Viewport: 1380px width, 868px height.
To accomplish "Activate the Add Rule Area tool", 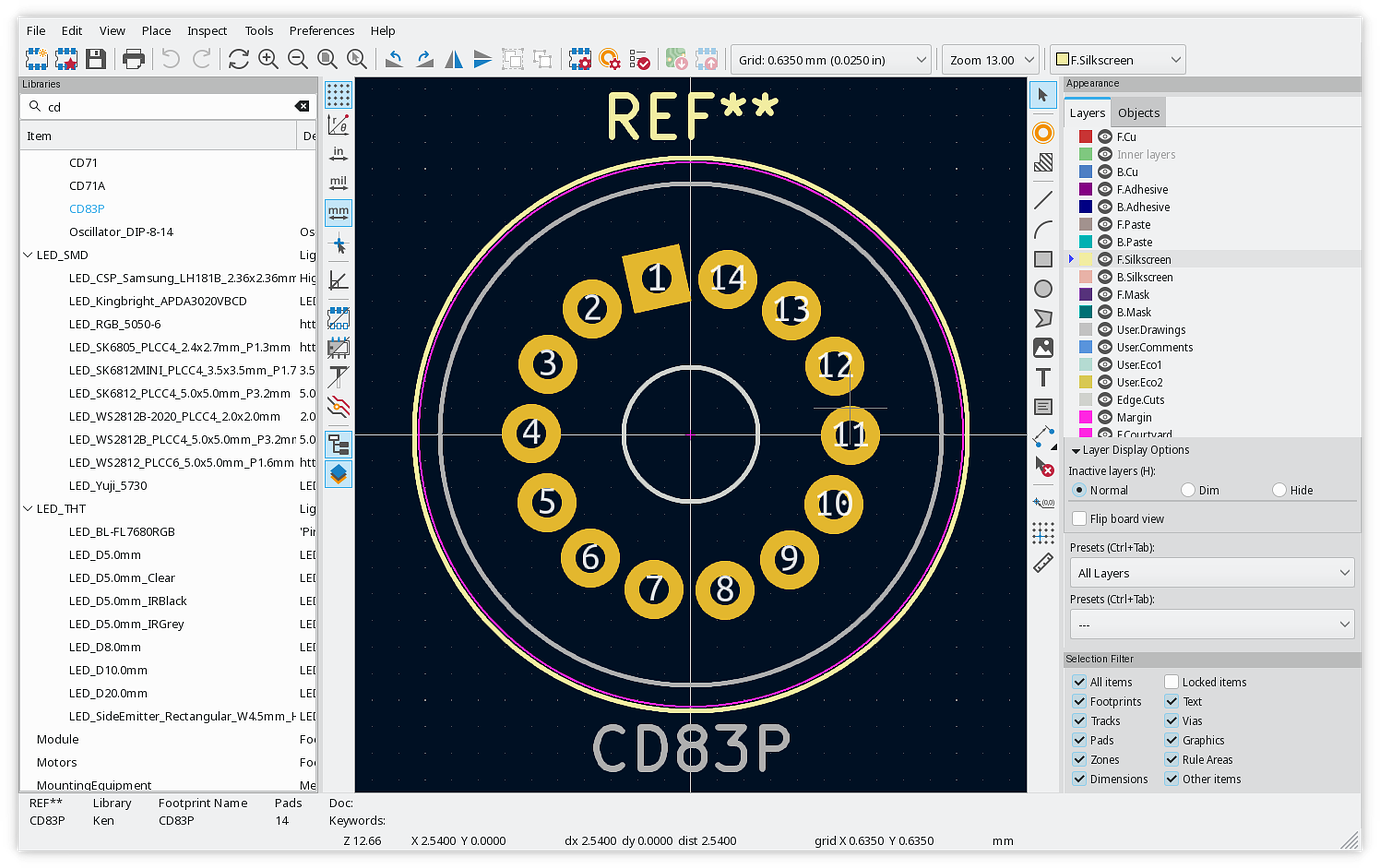I will [x=1043, y=163].
